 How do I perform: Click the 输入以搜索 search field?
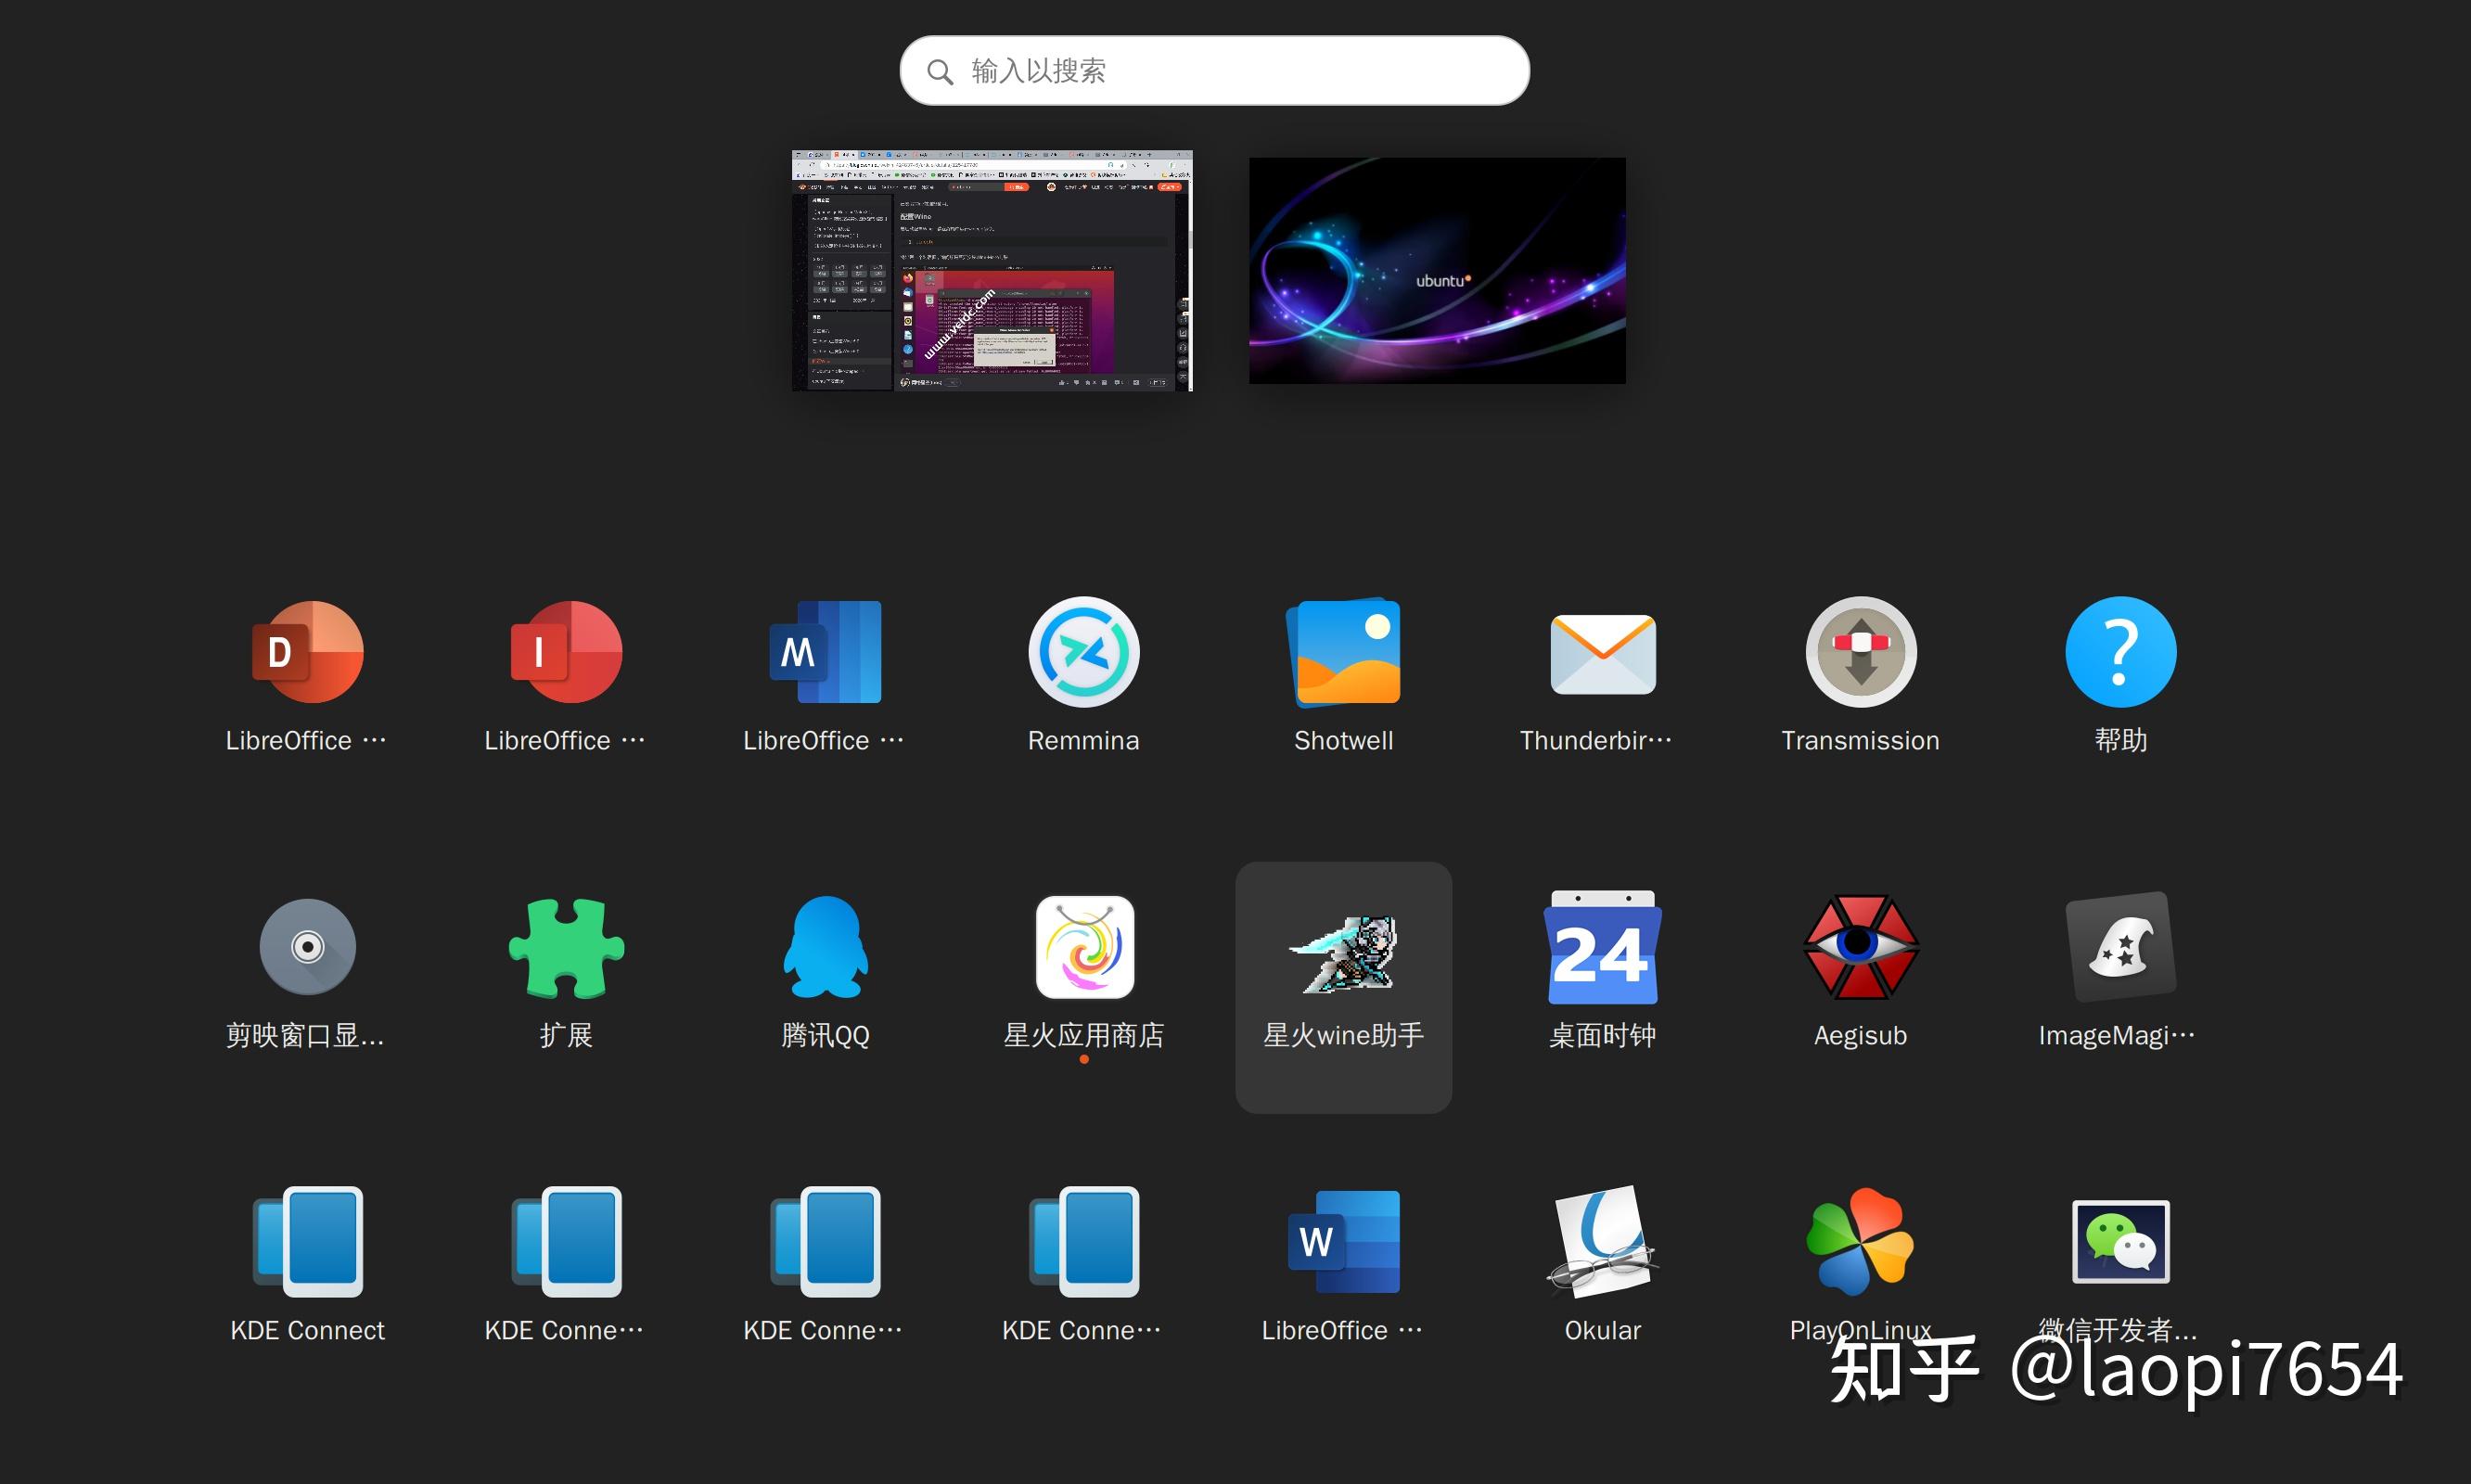1213,70
